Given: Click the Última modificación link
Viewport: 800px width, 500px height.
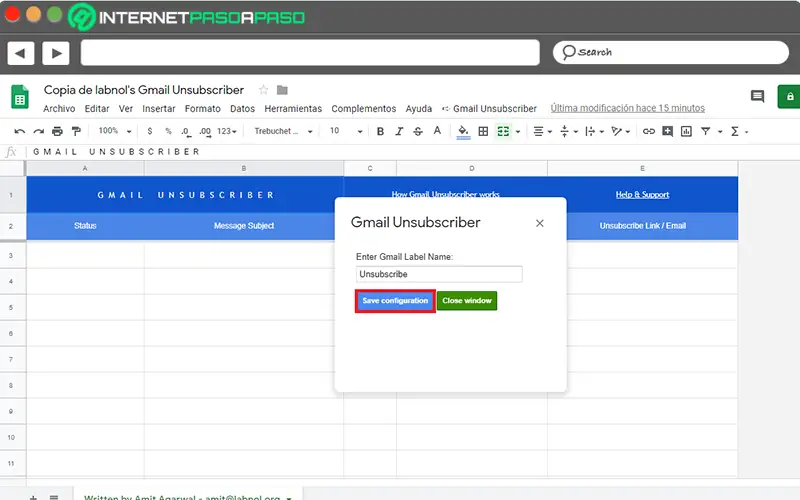Looking at the screenshot, I should 628,108.
